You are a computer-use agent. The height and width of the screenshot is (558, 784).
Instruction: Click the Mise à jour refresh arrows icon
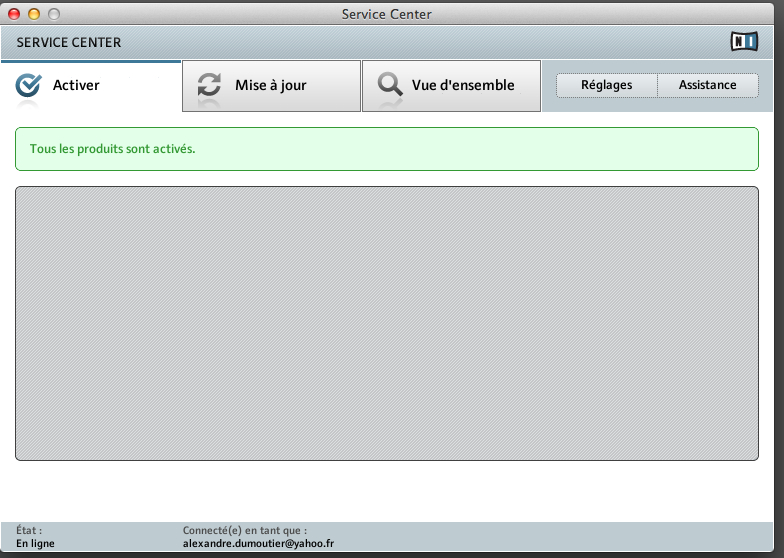coord(209,84)
